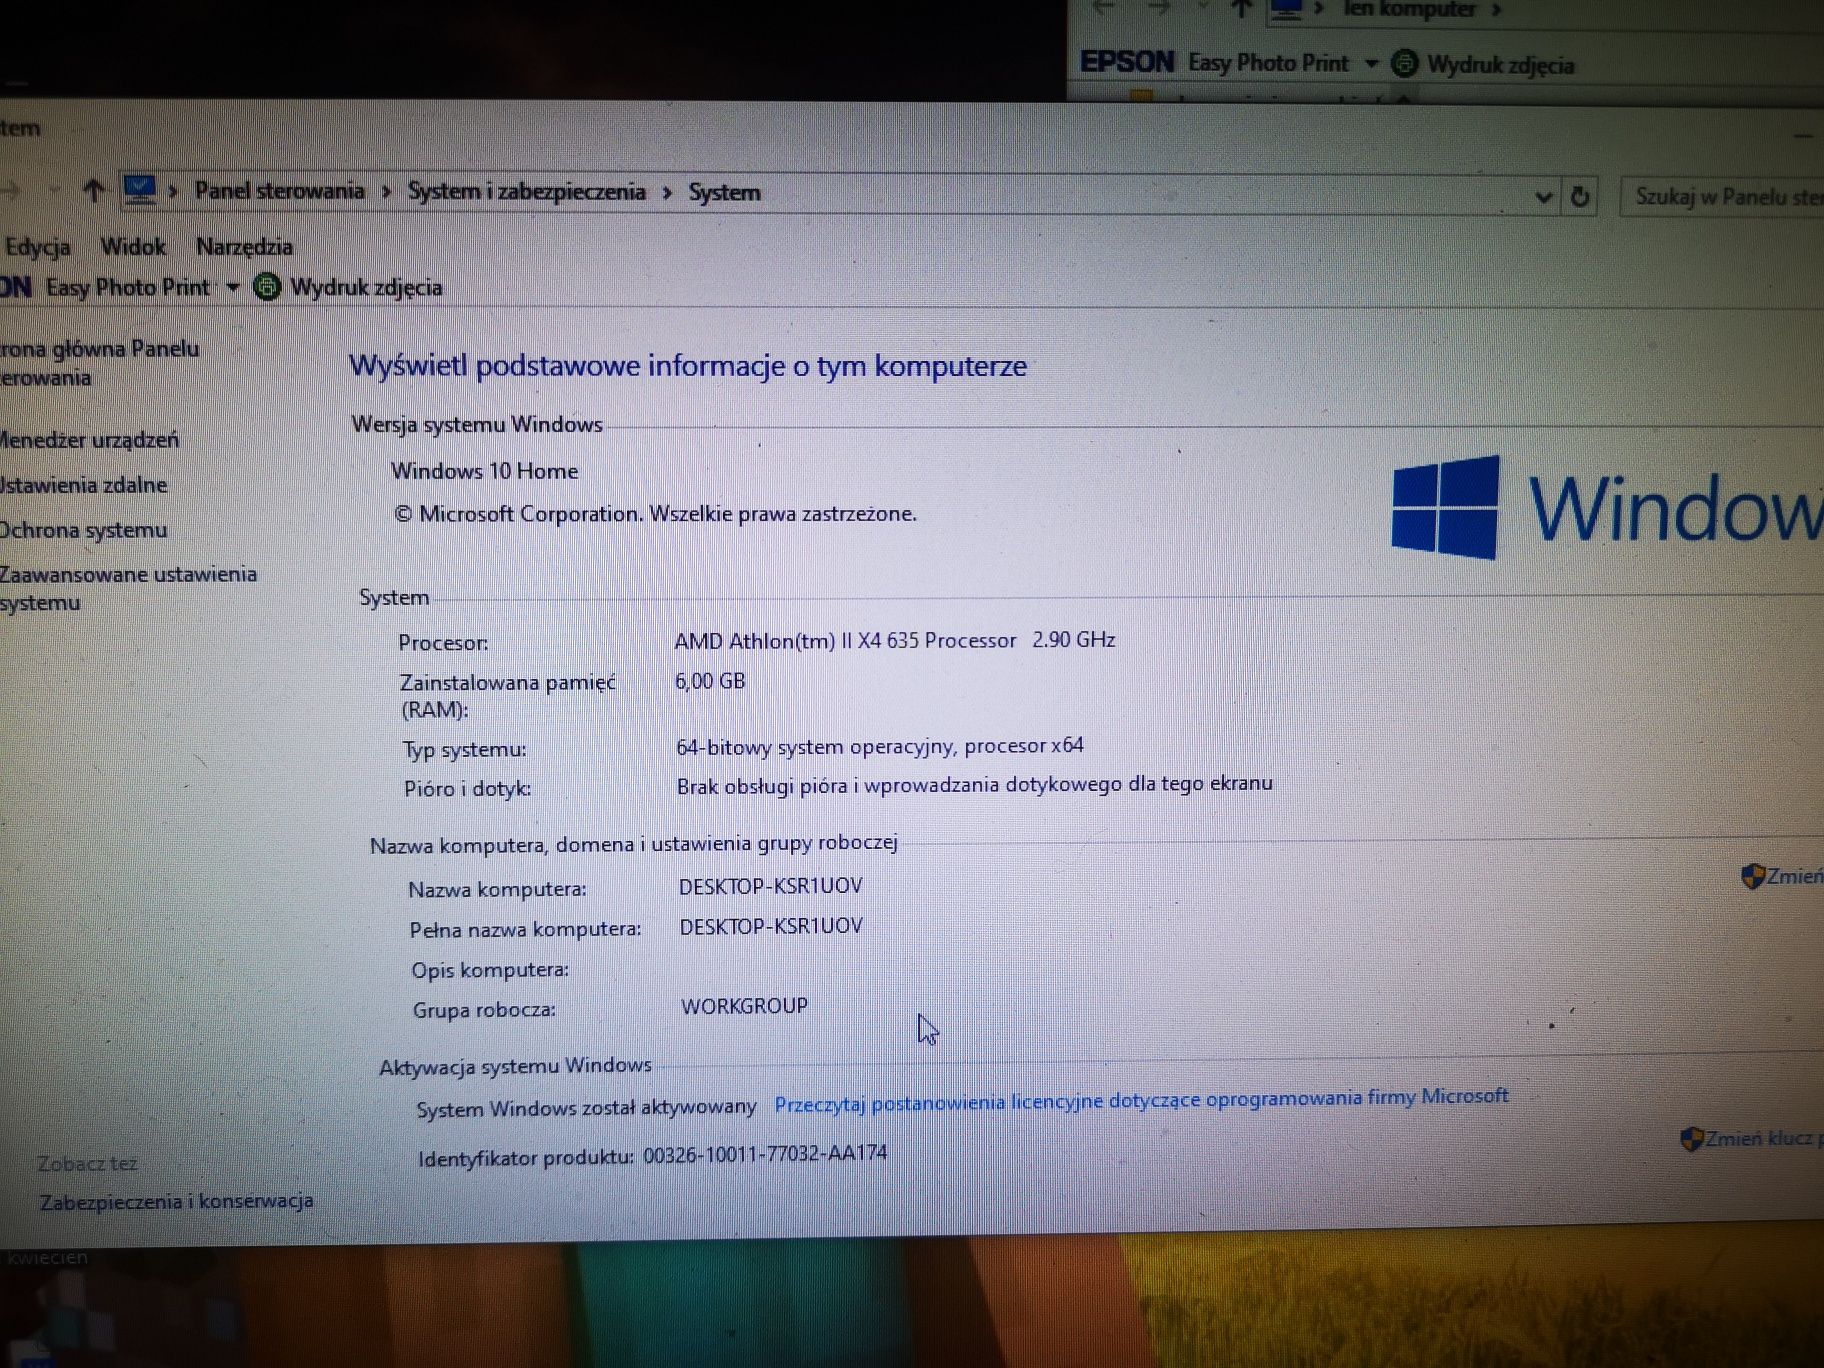Click Zmień klucz produktu link
This screenshot has width=1824, height=1368.
coord(1764,1137)
